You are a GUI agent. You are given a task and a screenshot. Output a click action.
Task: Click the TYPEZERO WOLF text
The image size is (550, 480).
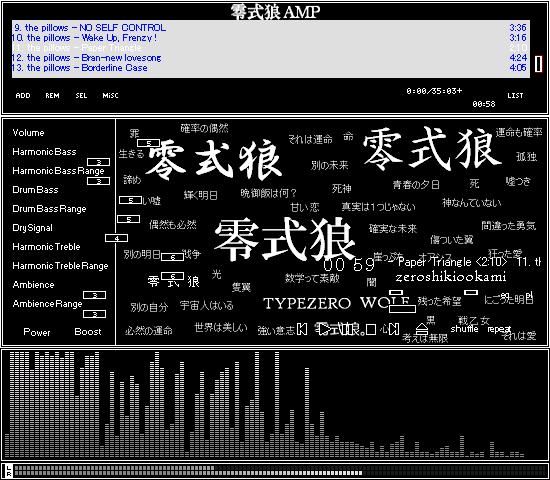(x=337, y=303)
